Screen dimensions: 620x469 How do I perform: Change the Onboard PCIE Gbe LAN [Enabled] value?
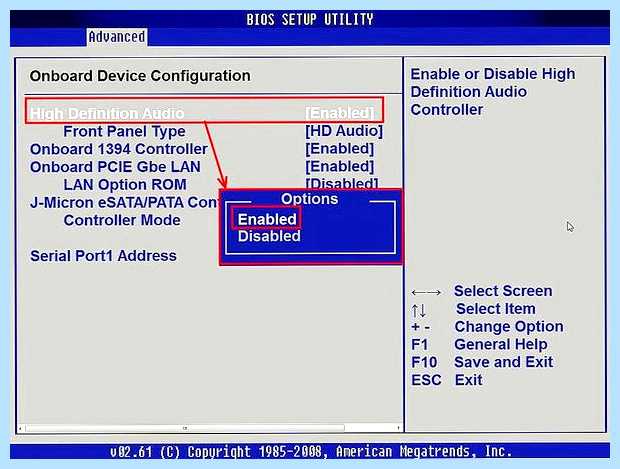point(339,166)
